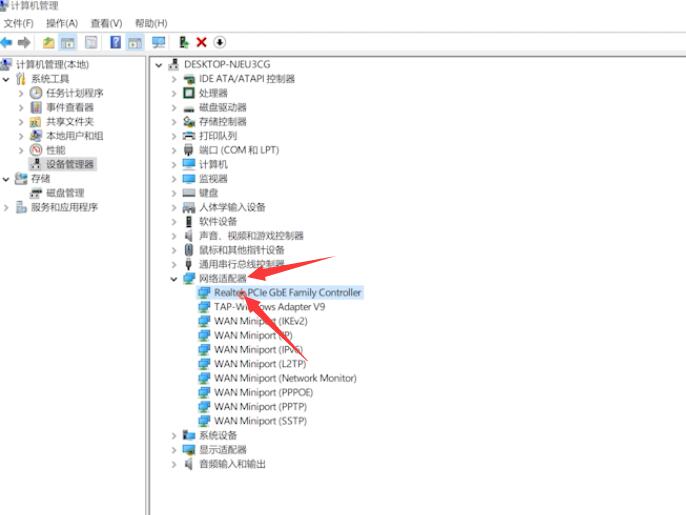Screen dimensions: 686x515
Task: Click the red X uninstall device icon
Action: [x=201, y=42]
